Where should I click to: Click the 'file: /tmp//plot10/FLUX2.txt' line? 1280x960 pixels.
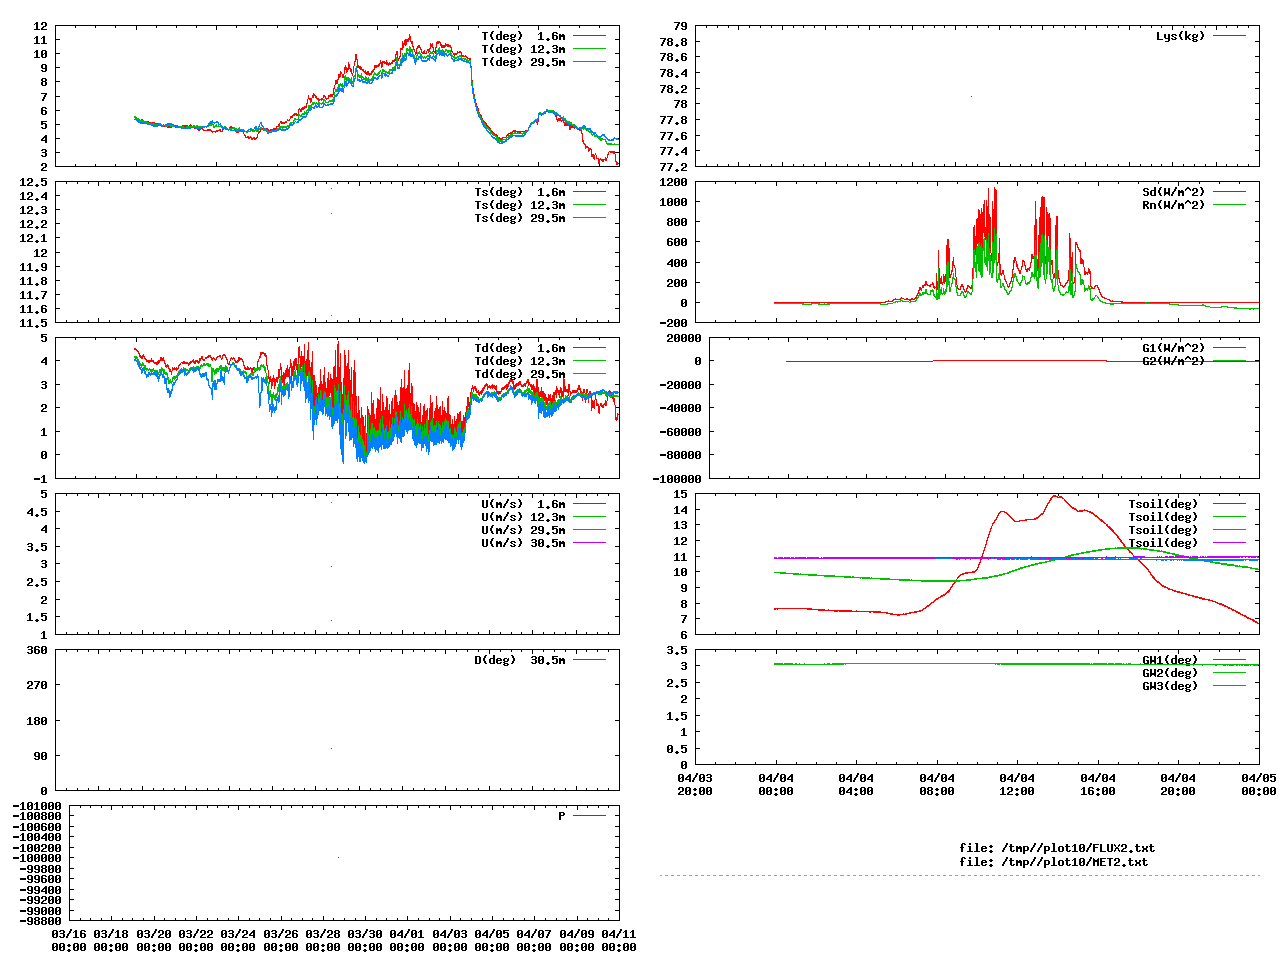[x=1057, y=848]
